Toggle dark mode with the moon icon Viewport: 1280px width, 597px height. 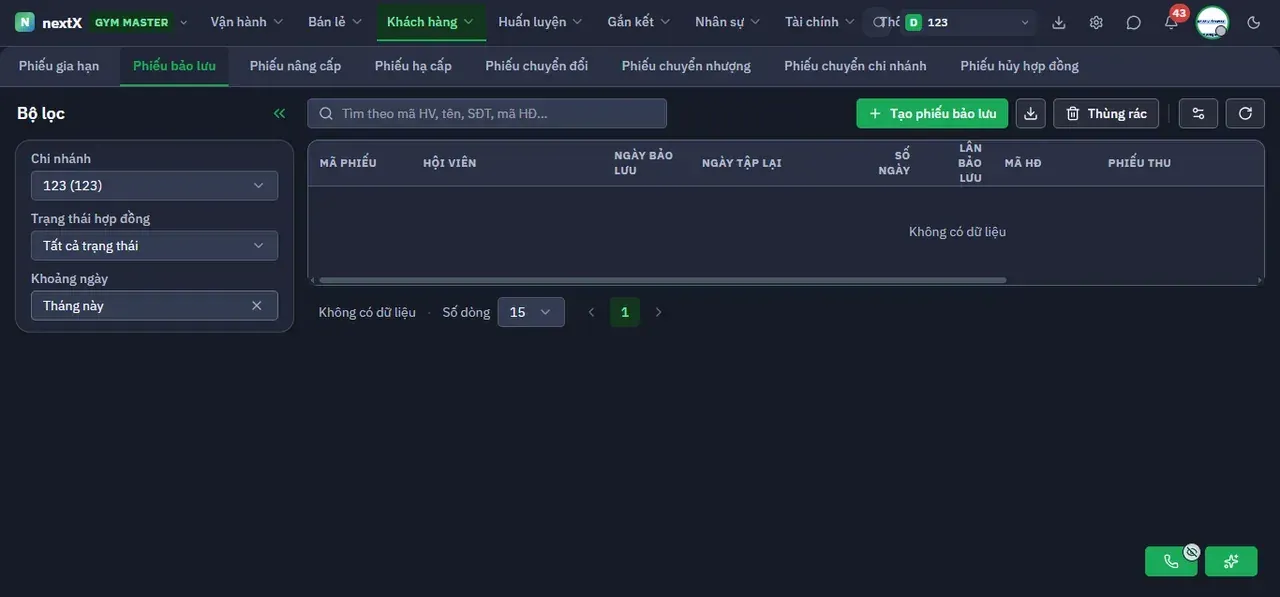click(1254, 22)
